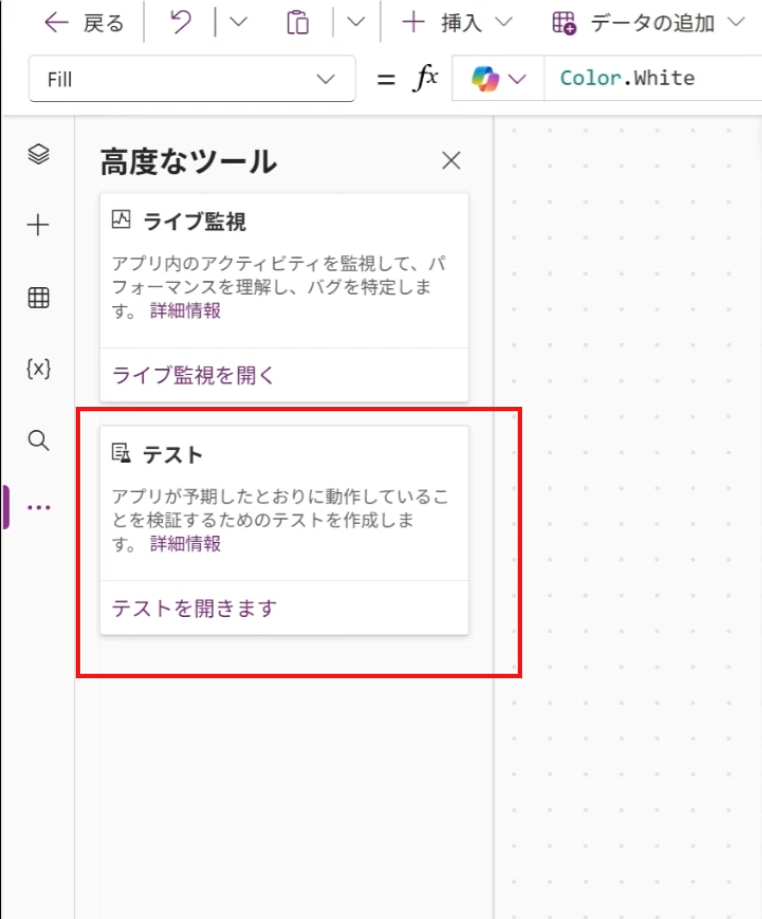
Task: Open the データの追加 menu
Action: [x=648, y=23]
